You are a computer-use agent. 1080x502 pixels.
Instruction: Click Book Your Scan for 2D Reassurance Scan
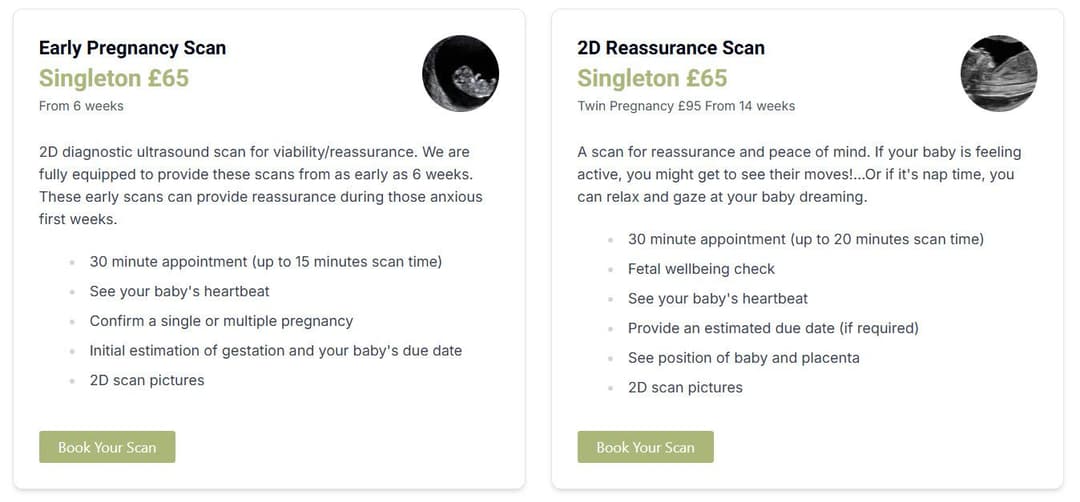point(645,447)
